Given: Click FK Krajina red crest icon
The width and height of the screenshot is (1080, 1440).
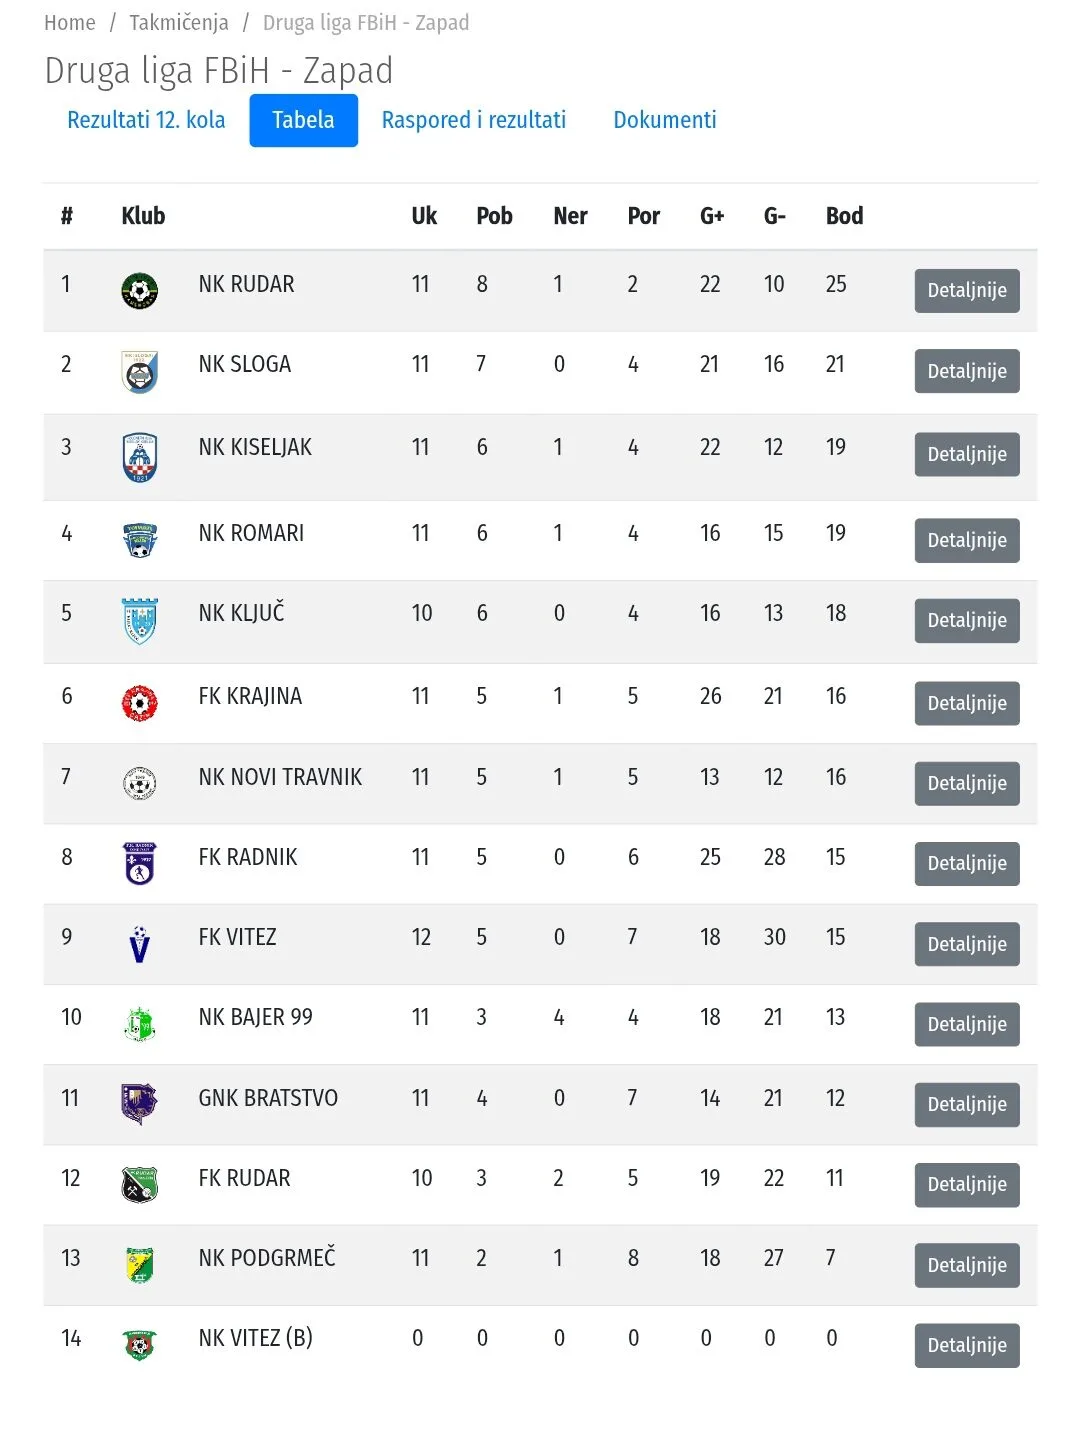Looking at the screenshot, I should coord(140,703).
